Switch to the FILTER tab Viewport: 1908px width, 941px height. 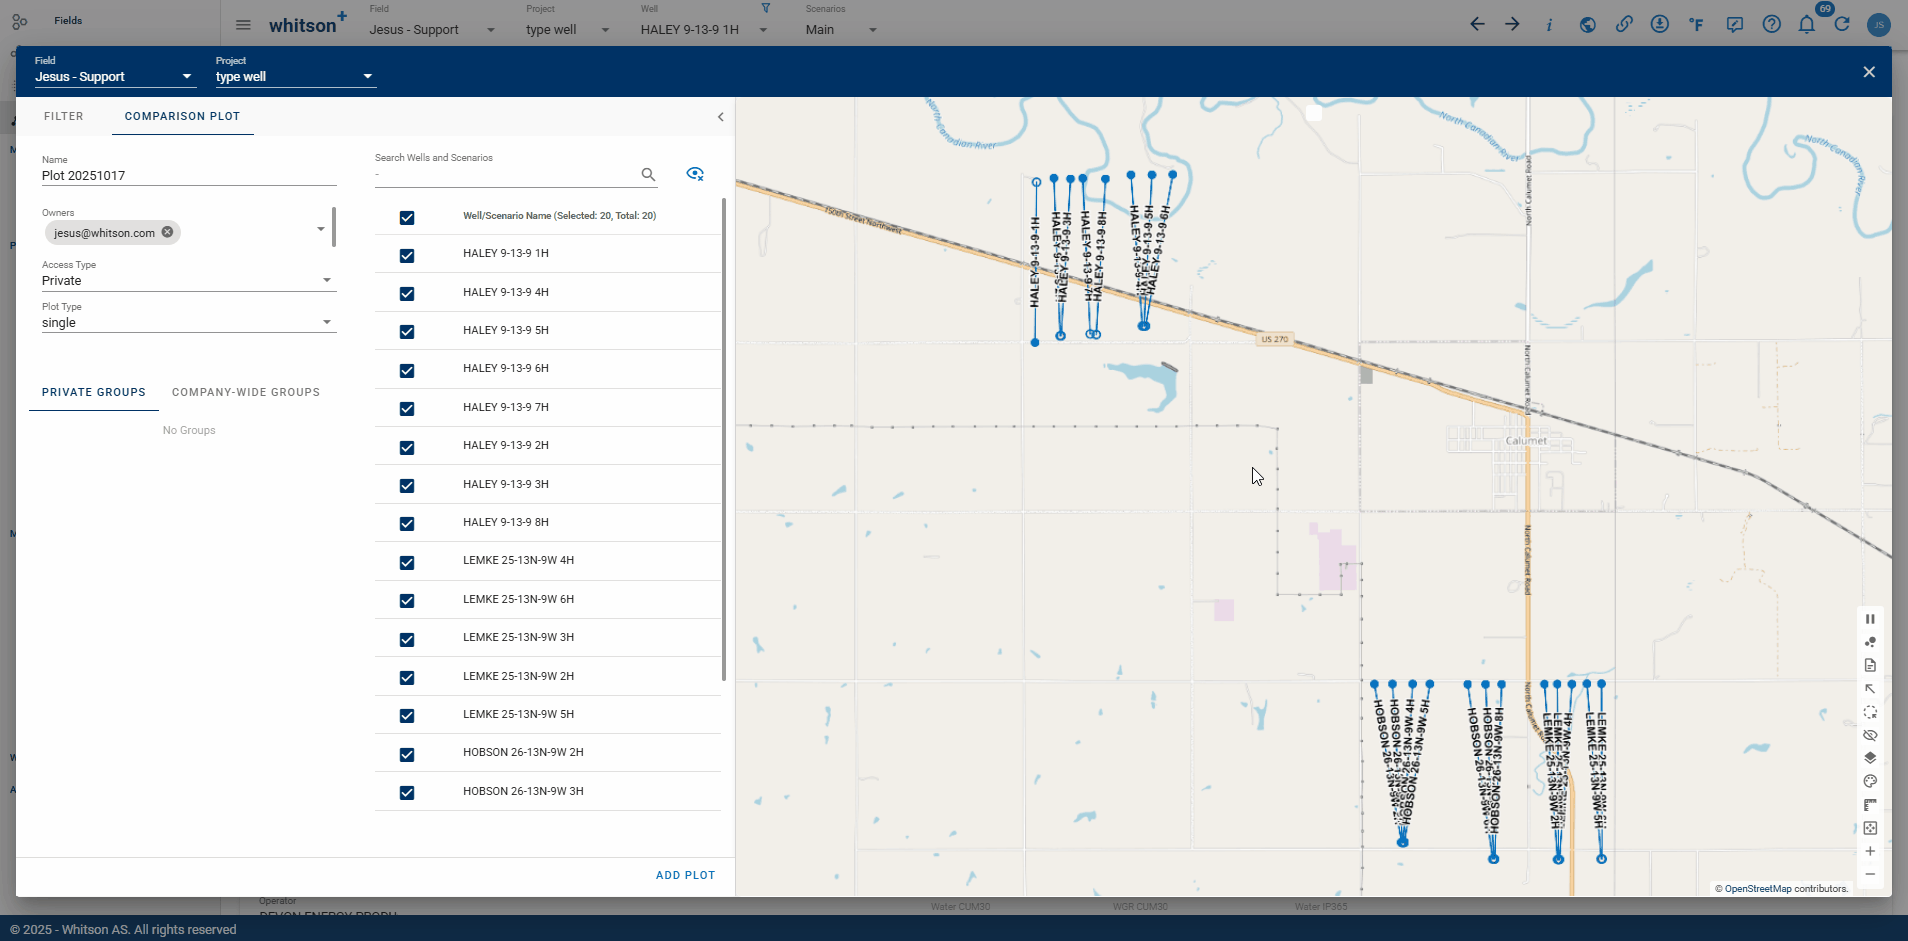point(64,116)
